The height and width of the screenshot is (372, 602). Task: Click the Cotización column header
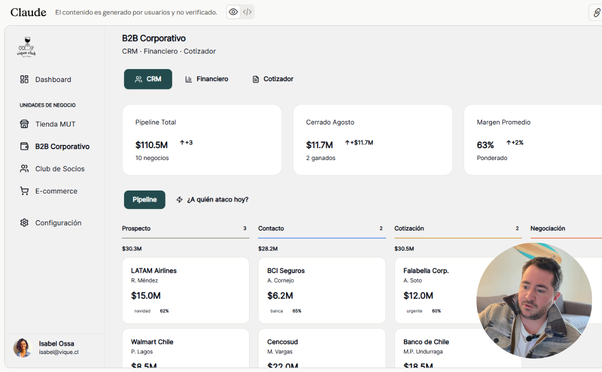click(x=409, y=228)
